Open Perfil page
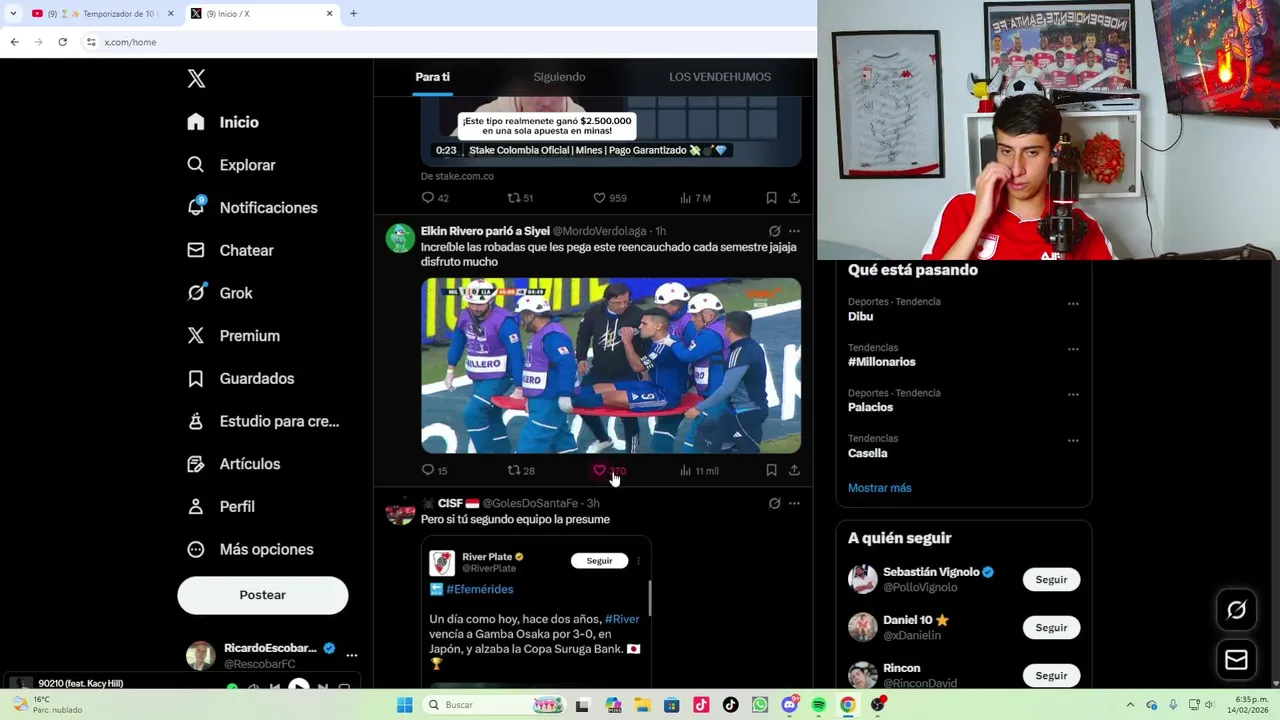Viewport: 1280px width, 720px height. [x=221, y=506]
